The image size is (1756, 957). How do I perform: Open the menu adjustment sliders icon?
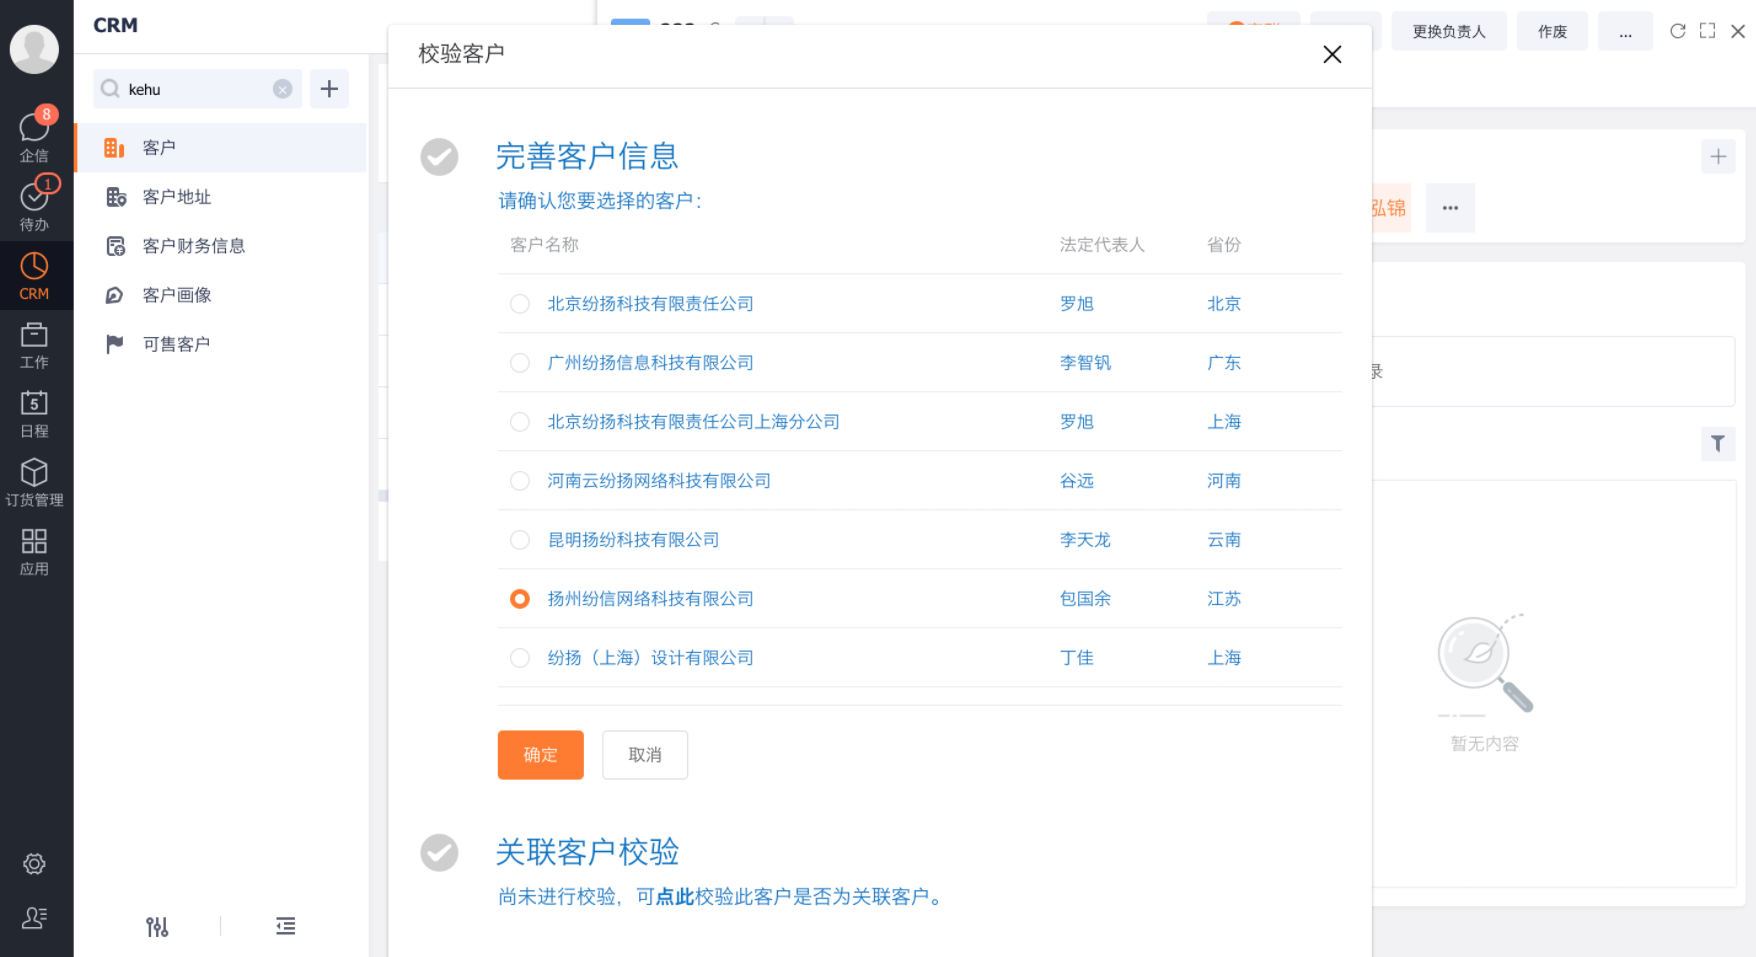pos(157,927)
